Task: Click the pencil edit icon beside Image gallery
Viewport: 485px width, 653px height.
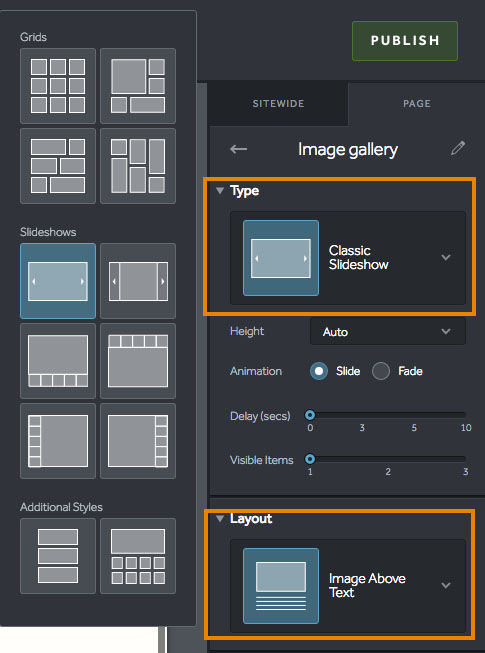Action: (x=458, y=148)
